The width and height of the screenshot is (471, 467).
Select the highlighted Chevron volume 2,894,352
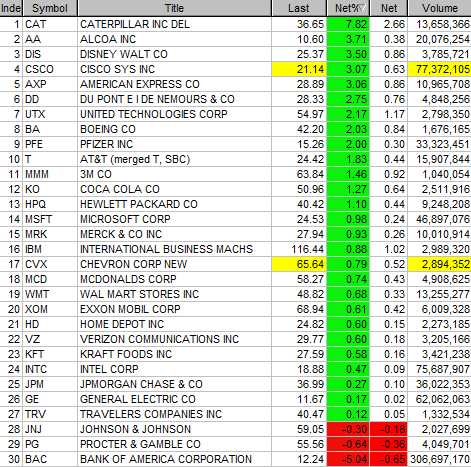(x=440, y=264)
